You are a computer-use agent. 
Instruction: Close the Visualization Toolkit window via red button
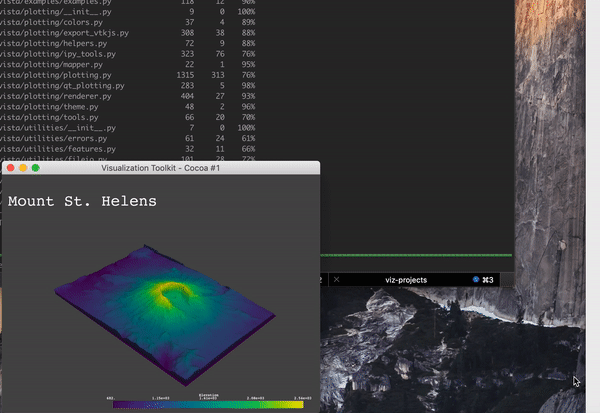point(11,168)
